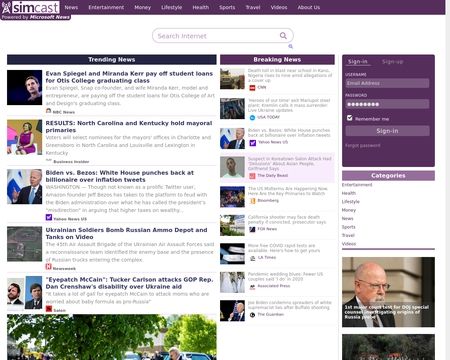The width and height of the screenshot is (450, 360).
Task: Open Sports in Categories list
Action: tap(349, 227)
